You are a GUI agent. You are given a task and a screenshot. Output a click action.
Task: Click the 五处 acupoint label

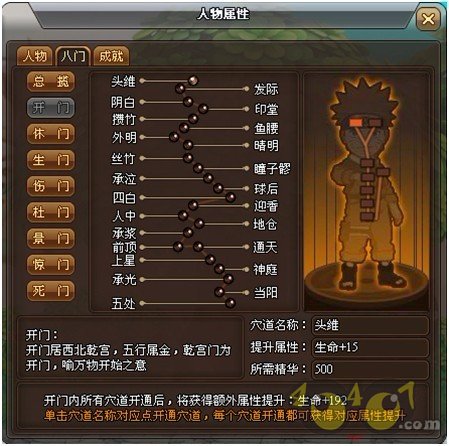(x=123, y=303)
